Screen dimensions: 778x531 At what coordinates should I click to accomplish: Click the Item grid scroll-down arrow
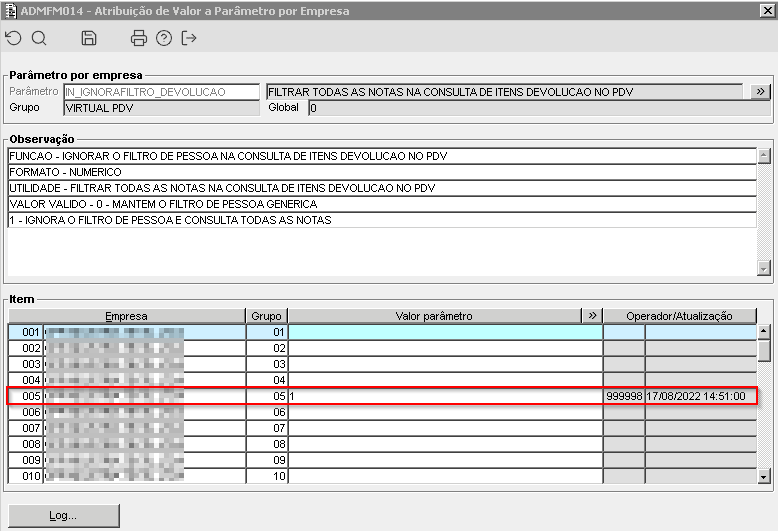(764, 477)
